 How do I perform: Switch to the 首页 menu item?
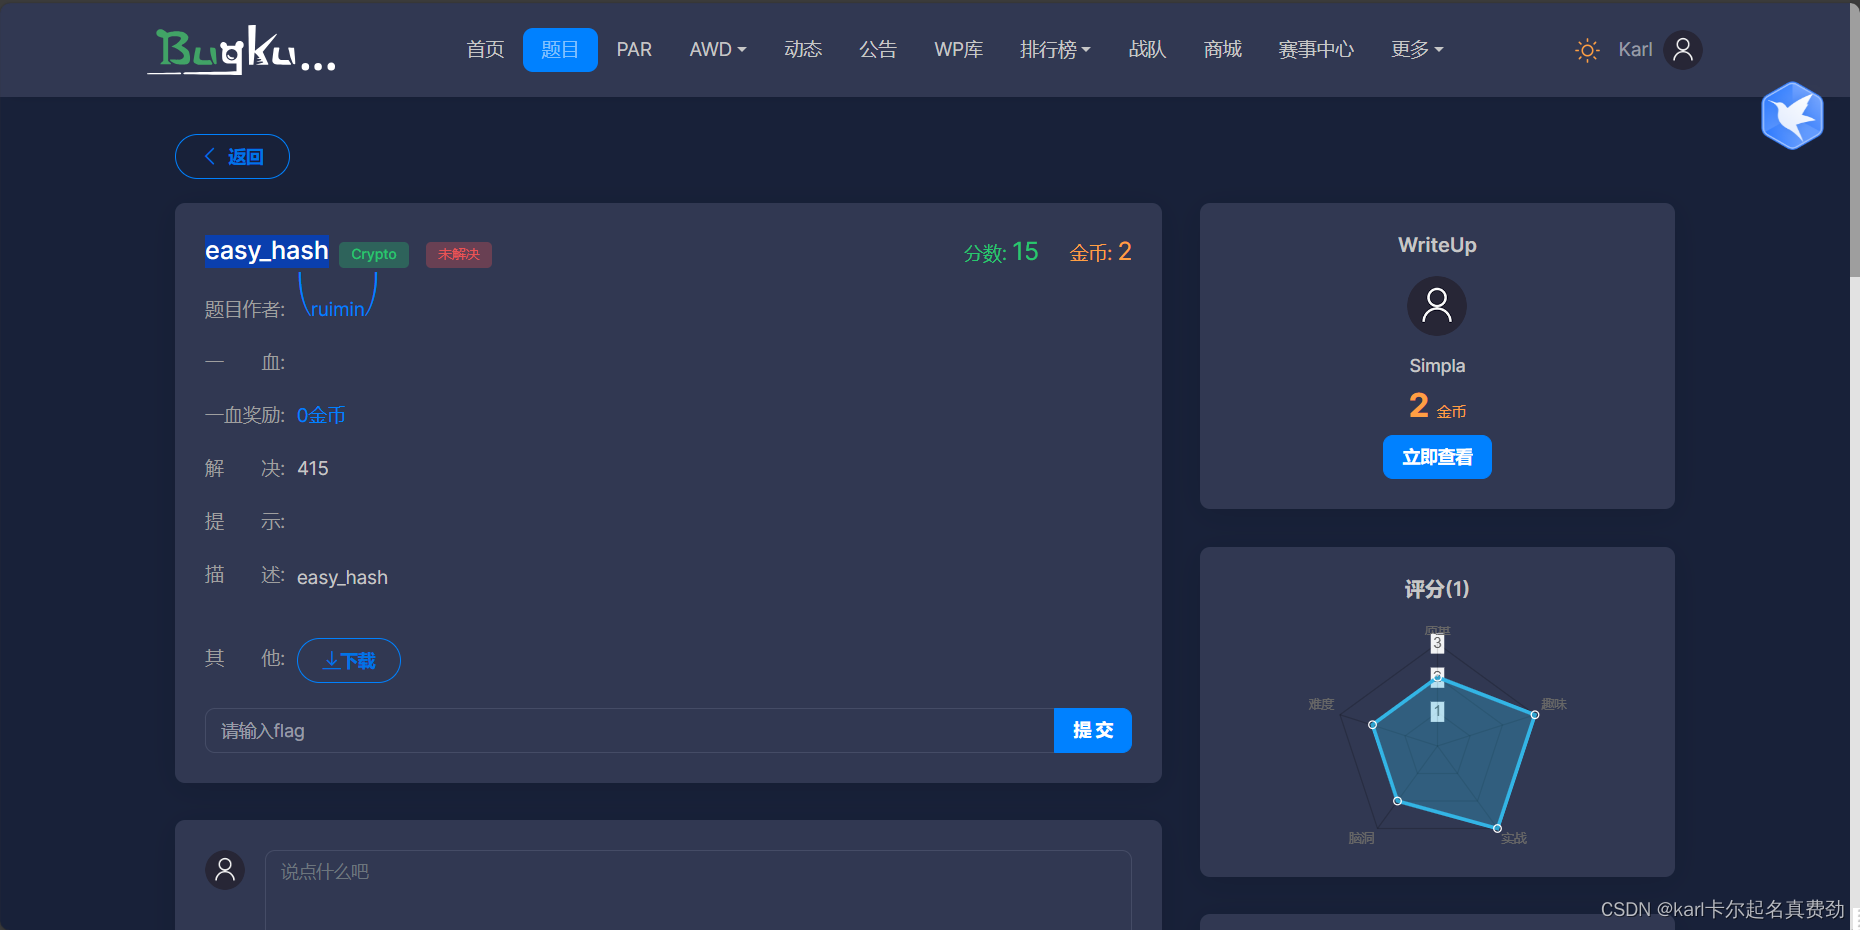coord(484,49)
